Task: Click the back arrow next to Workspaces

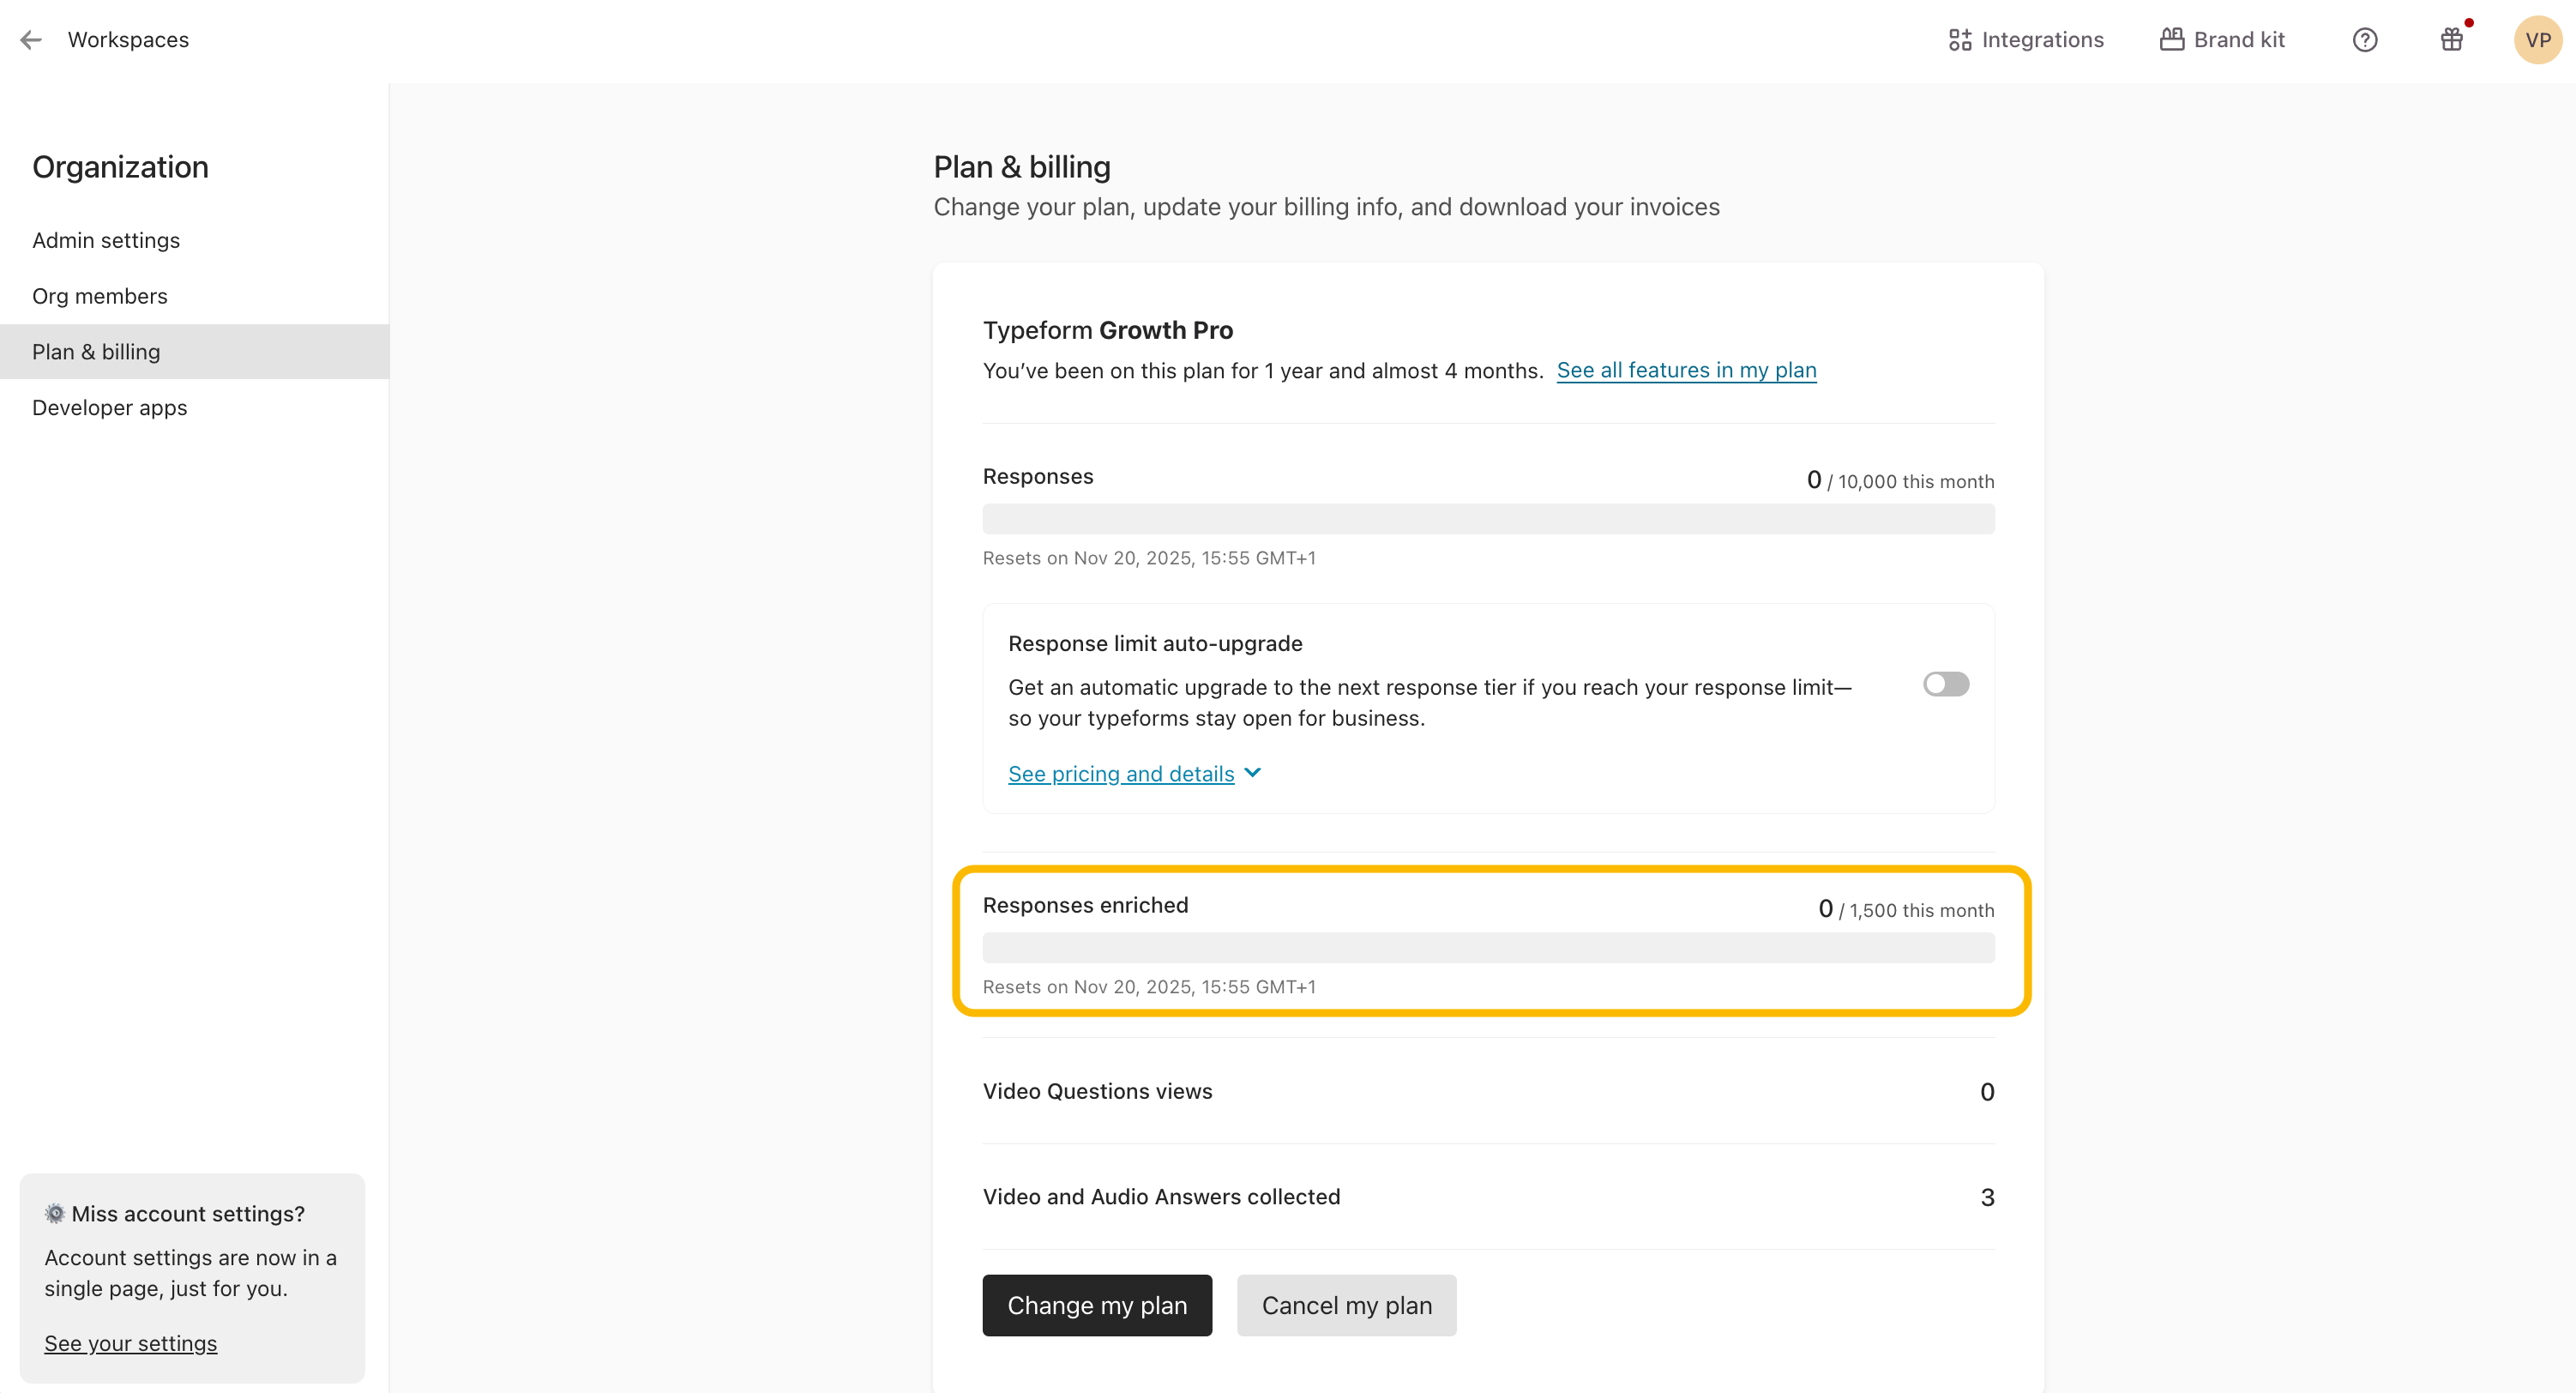Action: pyautogui.click(x=31, y=40)
